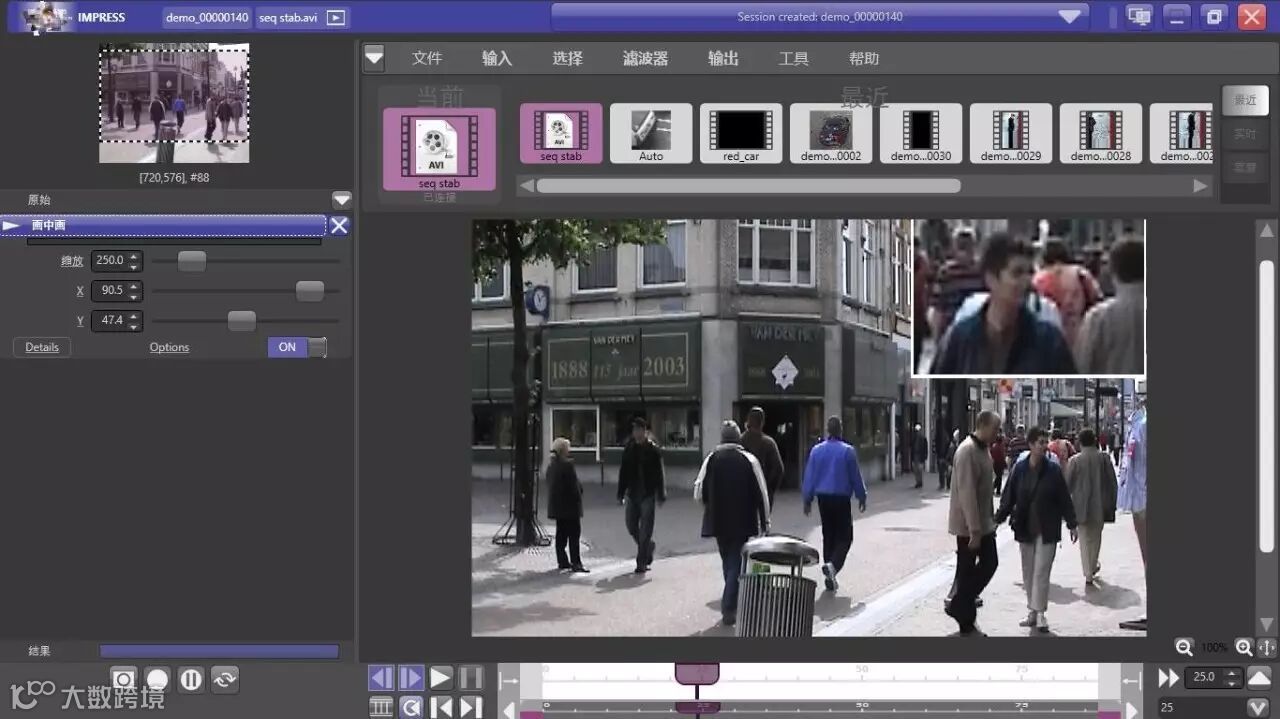The width and height of the screenshot is (1280, 719).
Task: Toggle the repeat loop playback icon
Action: [x=411, y=707]
